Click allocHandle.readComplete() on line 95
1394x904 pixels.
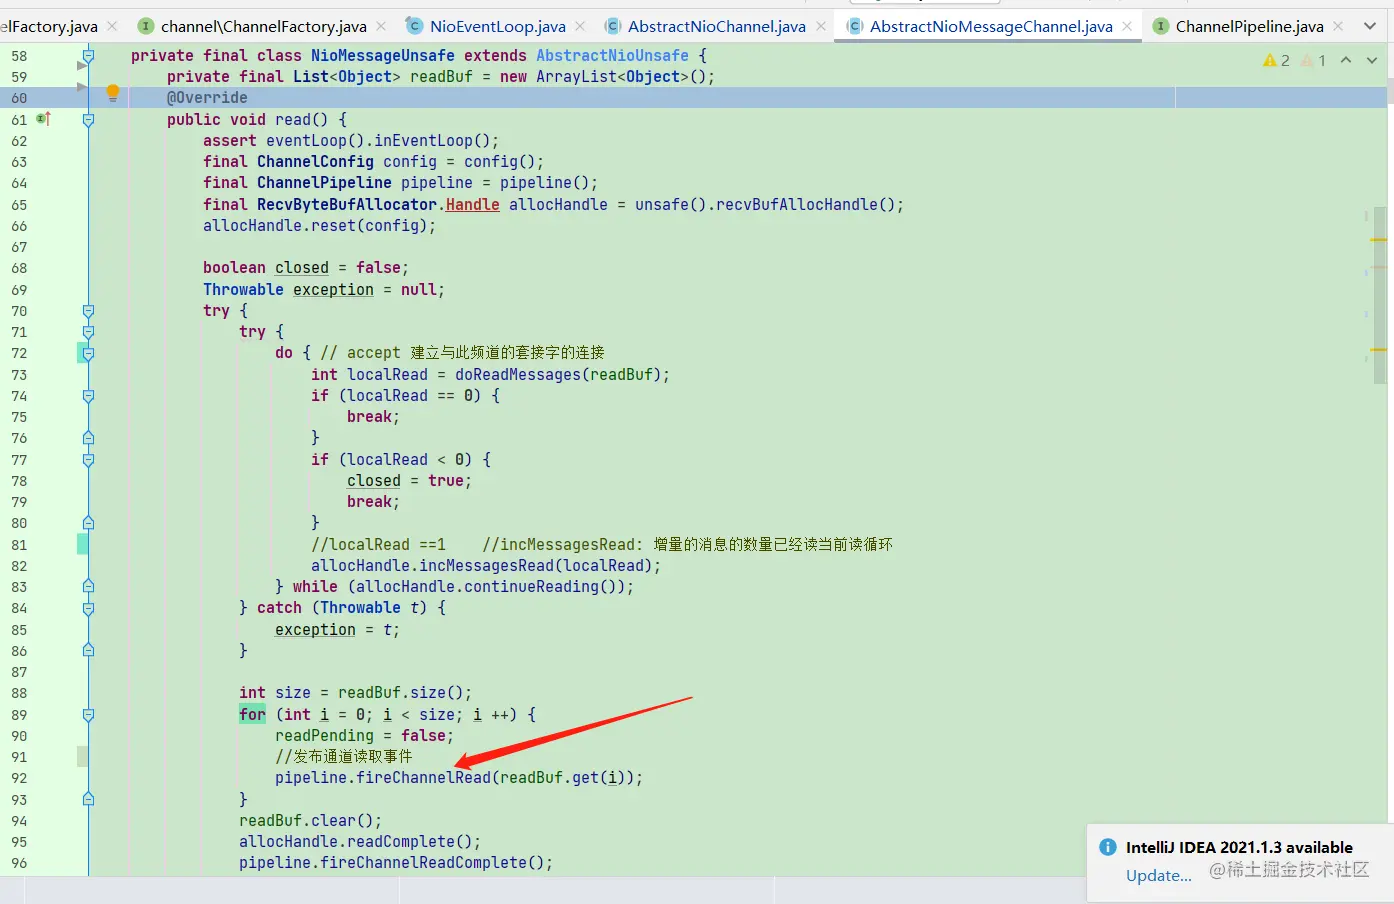coord(360,842)
